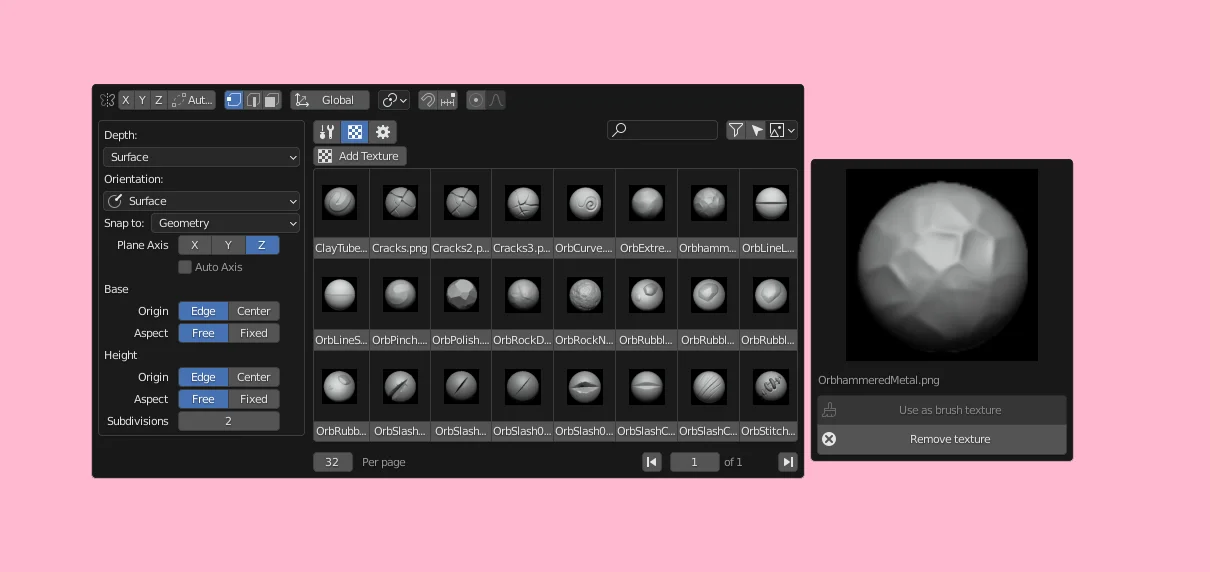This screenshot has width=1210, height=572.
Task: Switch to the checkered texture tab
Action: pos(354,132)
